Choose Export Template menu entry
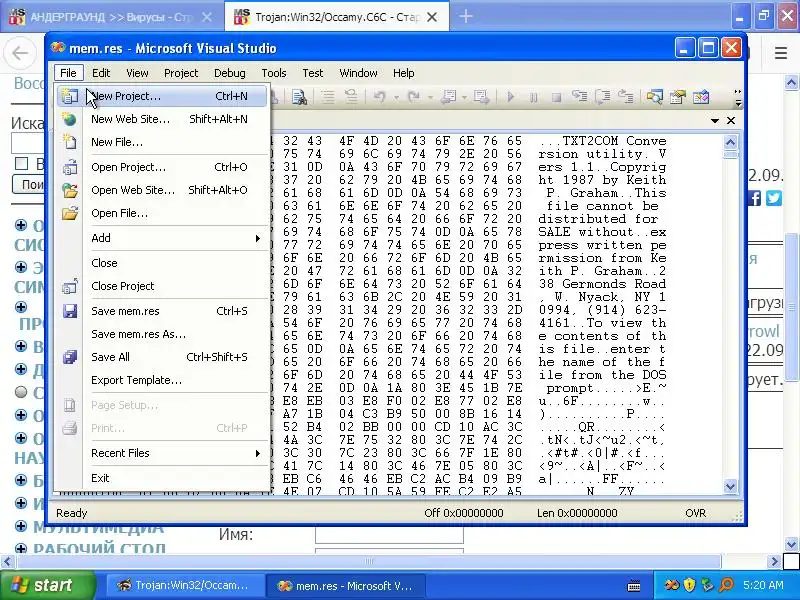Image resolution: width=800 pixels, height=600 pixels. [161, 380]
